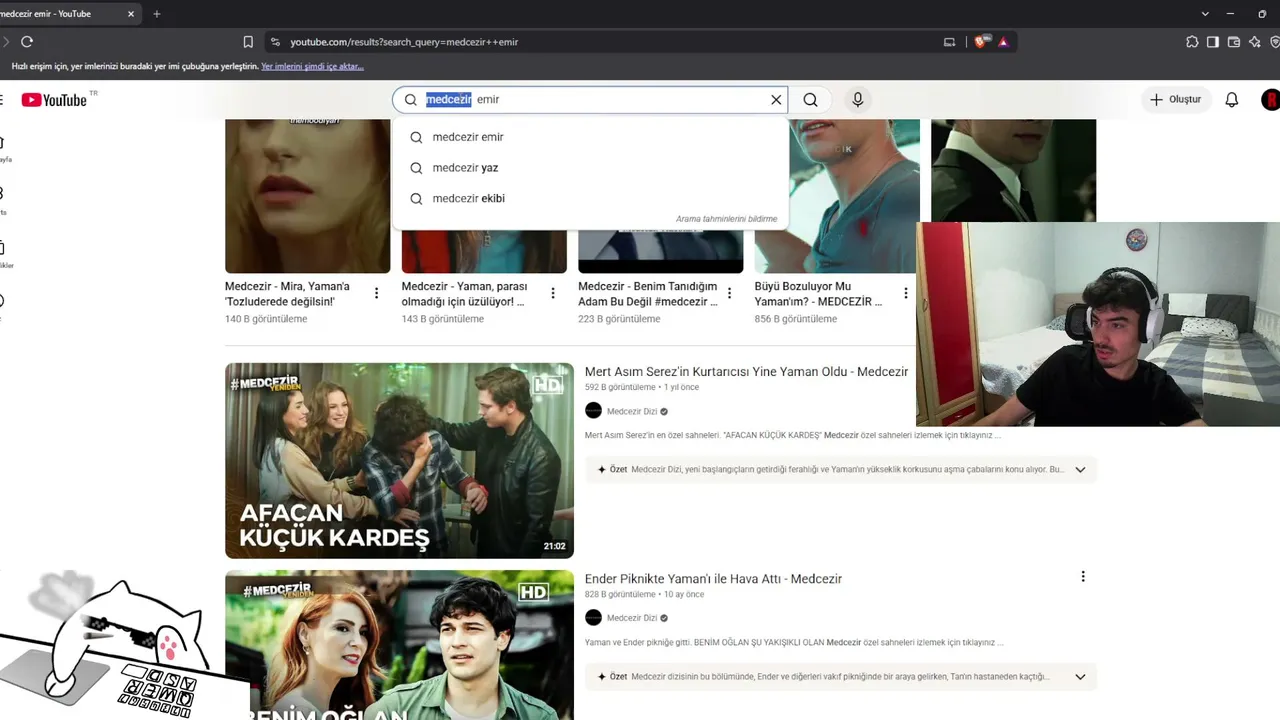
Task: Open the thumbnail of the 'Mira, Yaman'a' short
Action: point(308,196)
